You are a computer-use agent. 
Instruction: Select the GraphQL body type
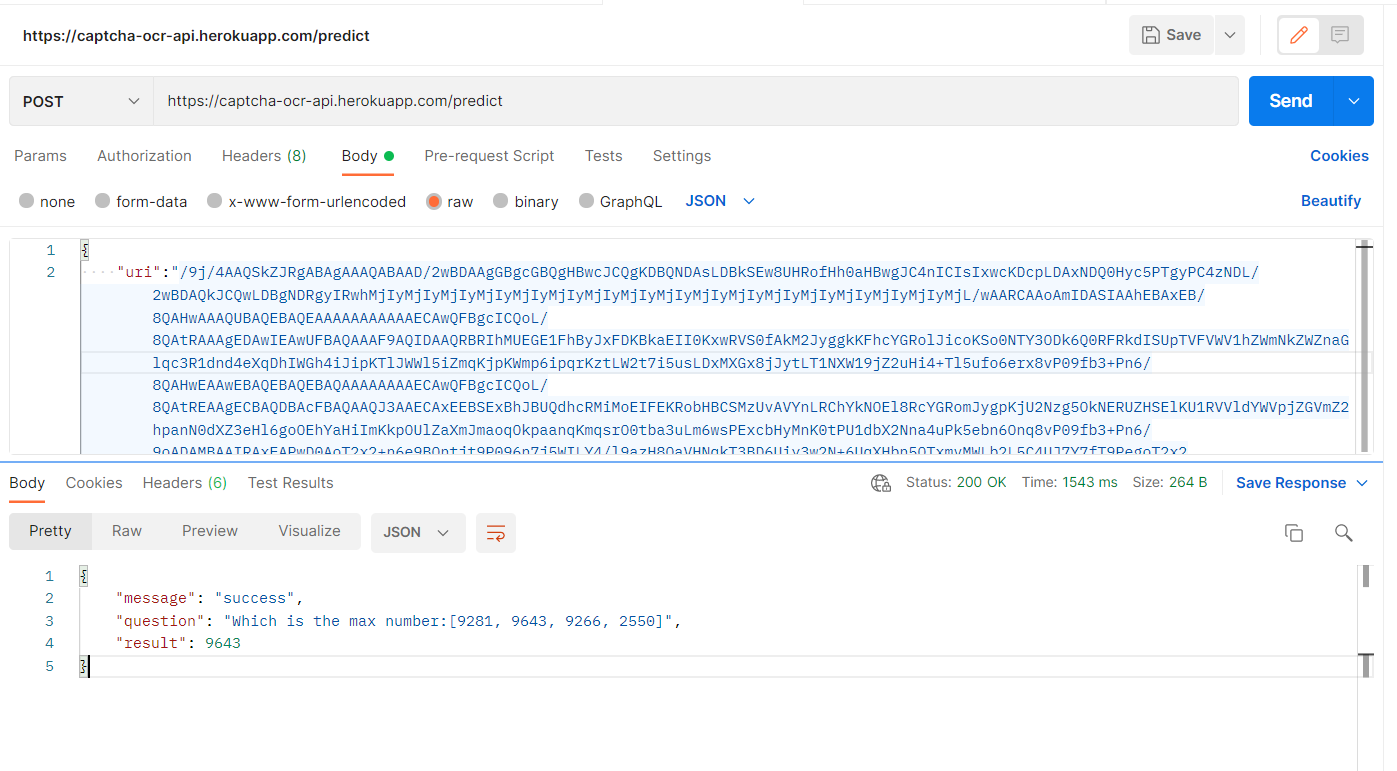tap(620, 201)
